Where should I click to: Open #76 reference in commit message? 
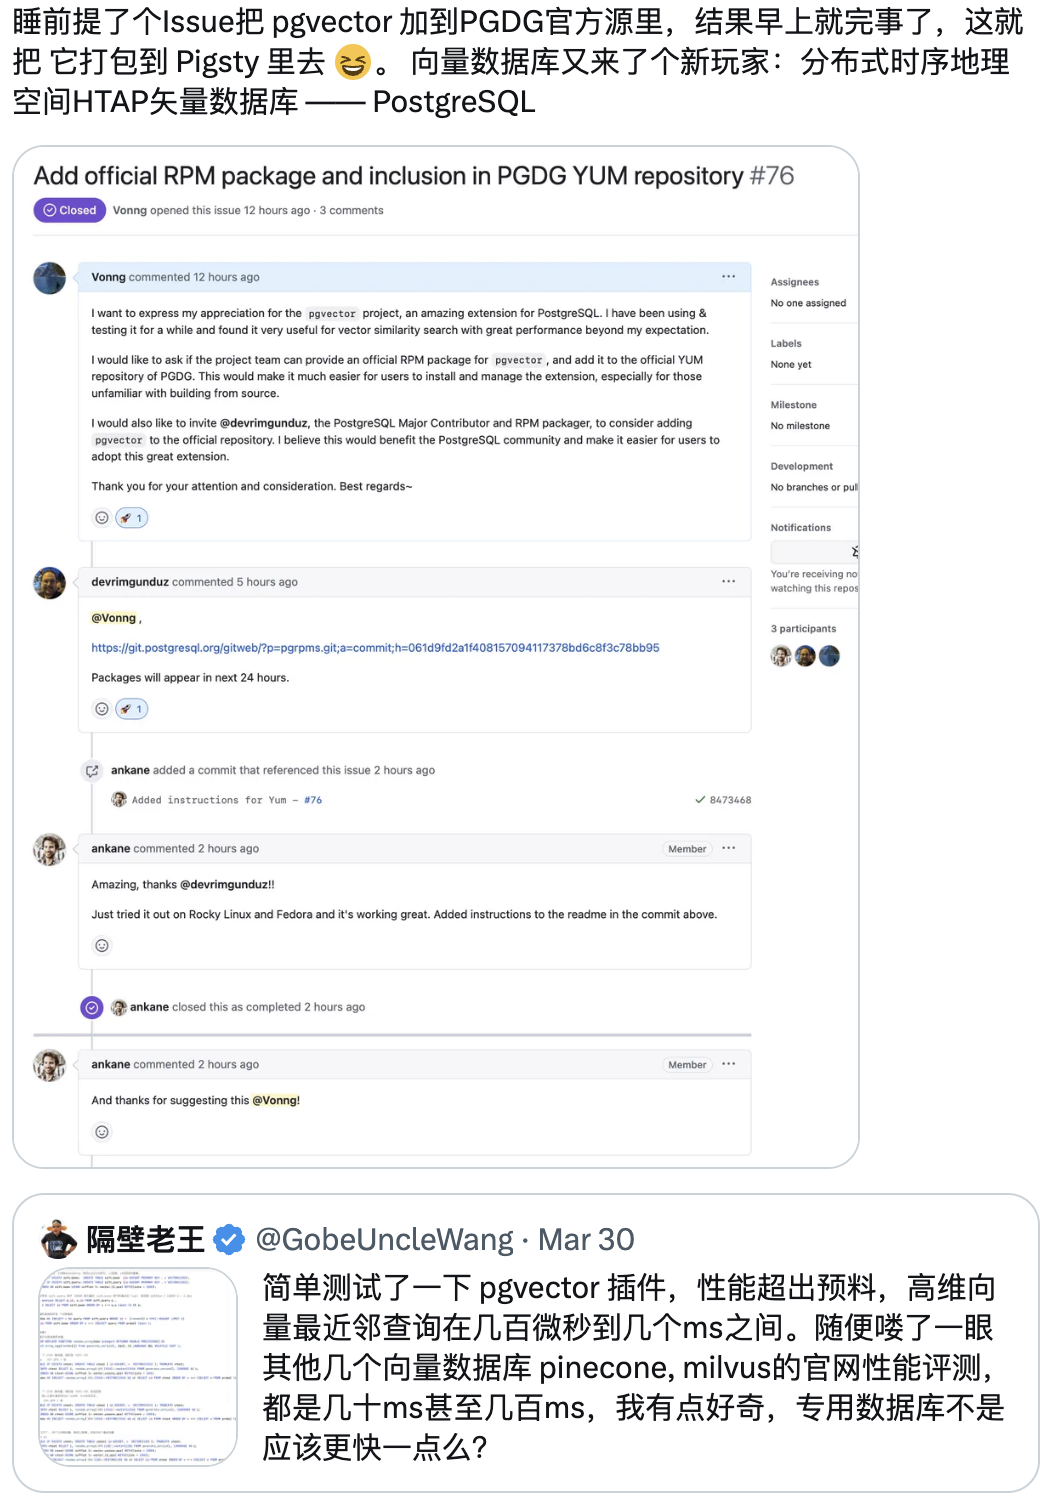coord(313,800)
